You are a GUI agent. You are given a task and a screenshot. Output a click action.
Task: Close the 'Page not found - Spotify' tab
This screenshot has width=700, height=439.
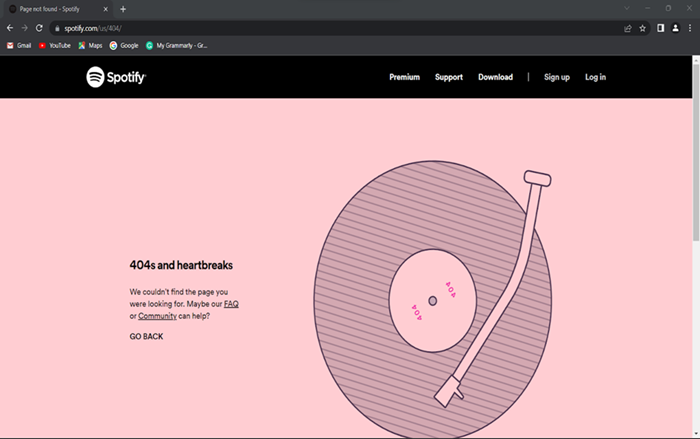pyautogui.click(x=106, y=9)
